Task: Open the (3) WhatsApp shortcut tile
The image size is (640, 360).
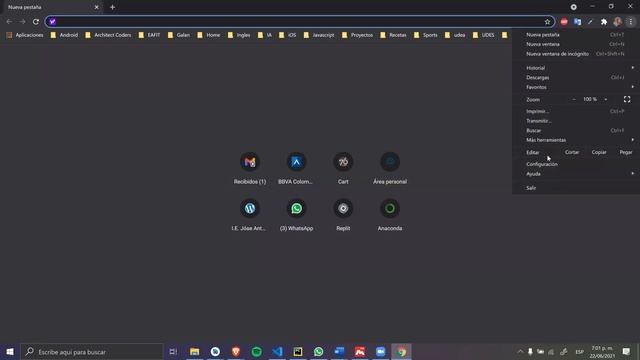Action: [296, 215]
